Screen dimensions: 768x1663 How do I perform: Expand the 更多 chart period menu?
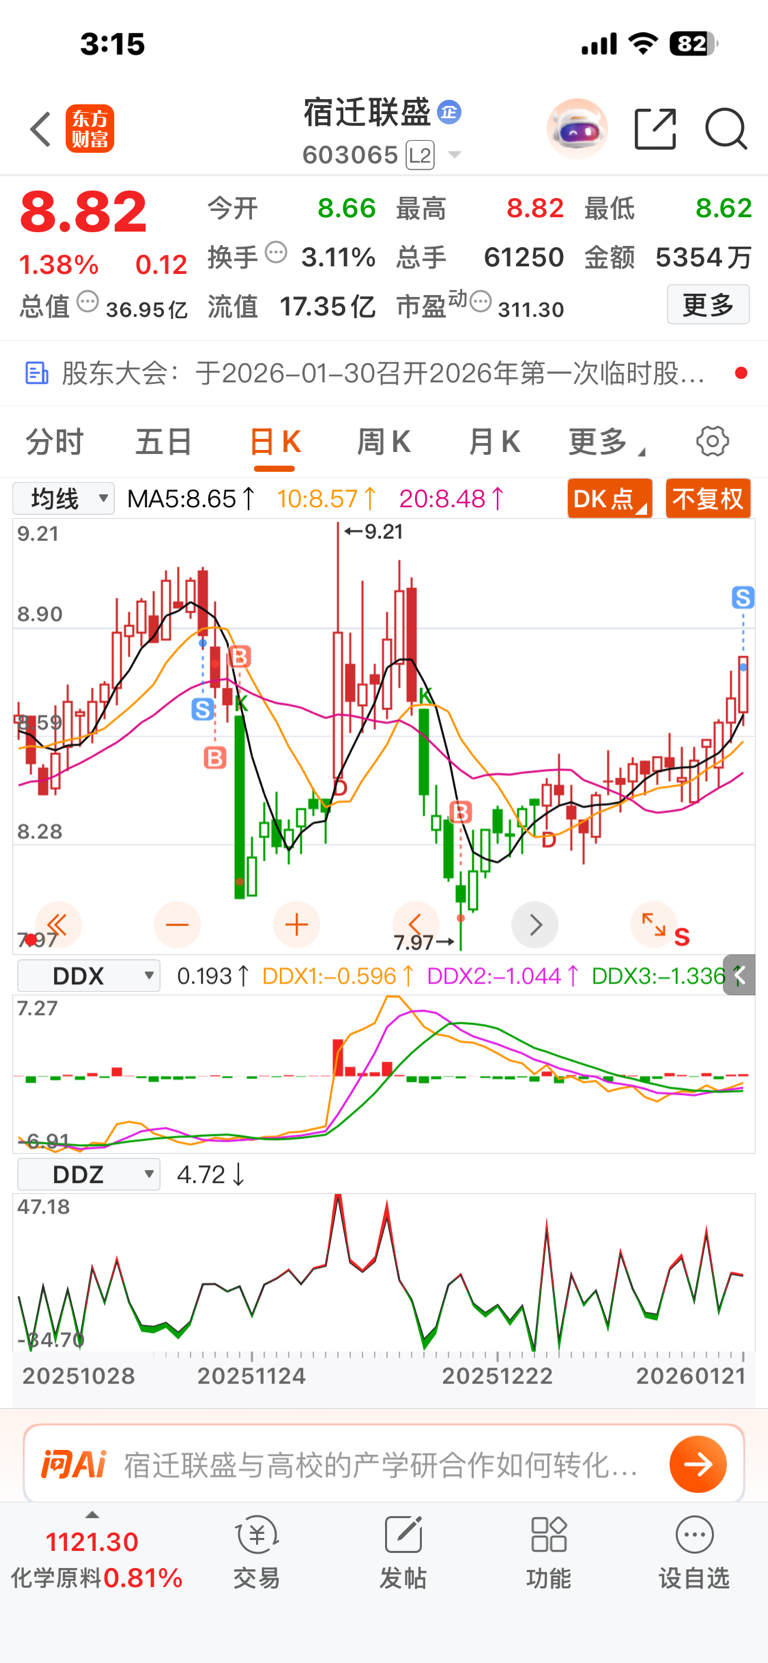(607, 441)
